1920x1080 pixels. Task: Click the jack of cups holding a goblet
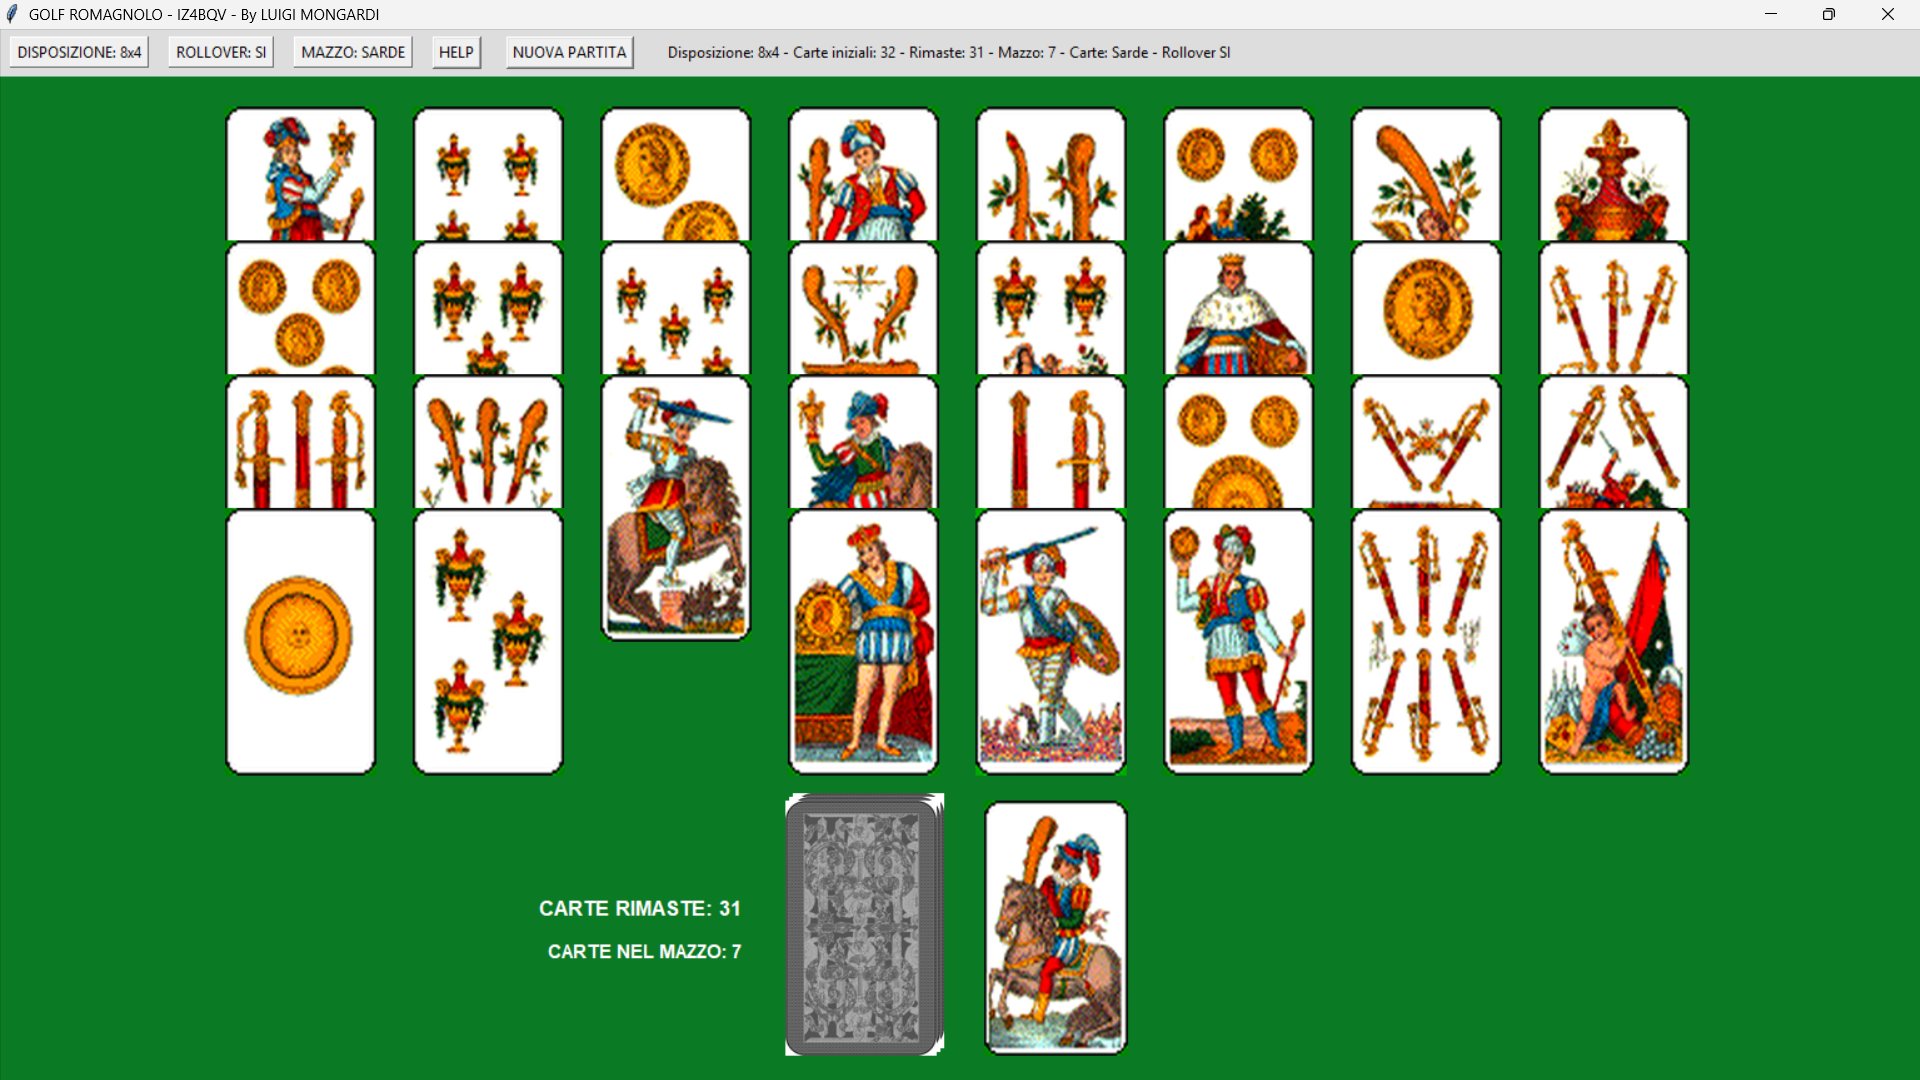(x=301, y=175)
